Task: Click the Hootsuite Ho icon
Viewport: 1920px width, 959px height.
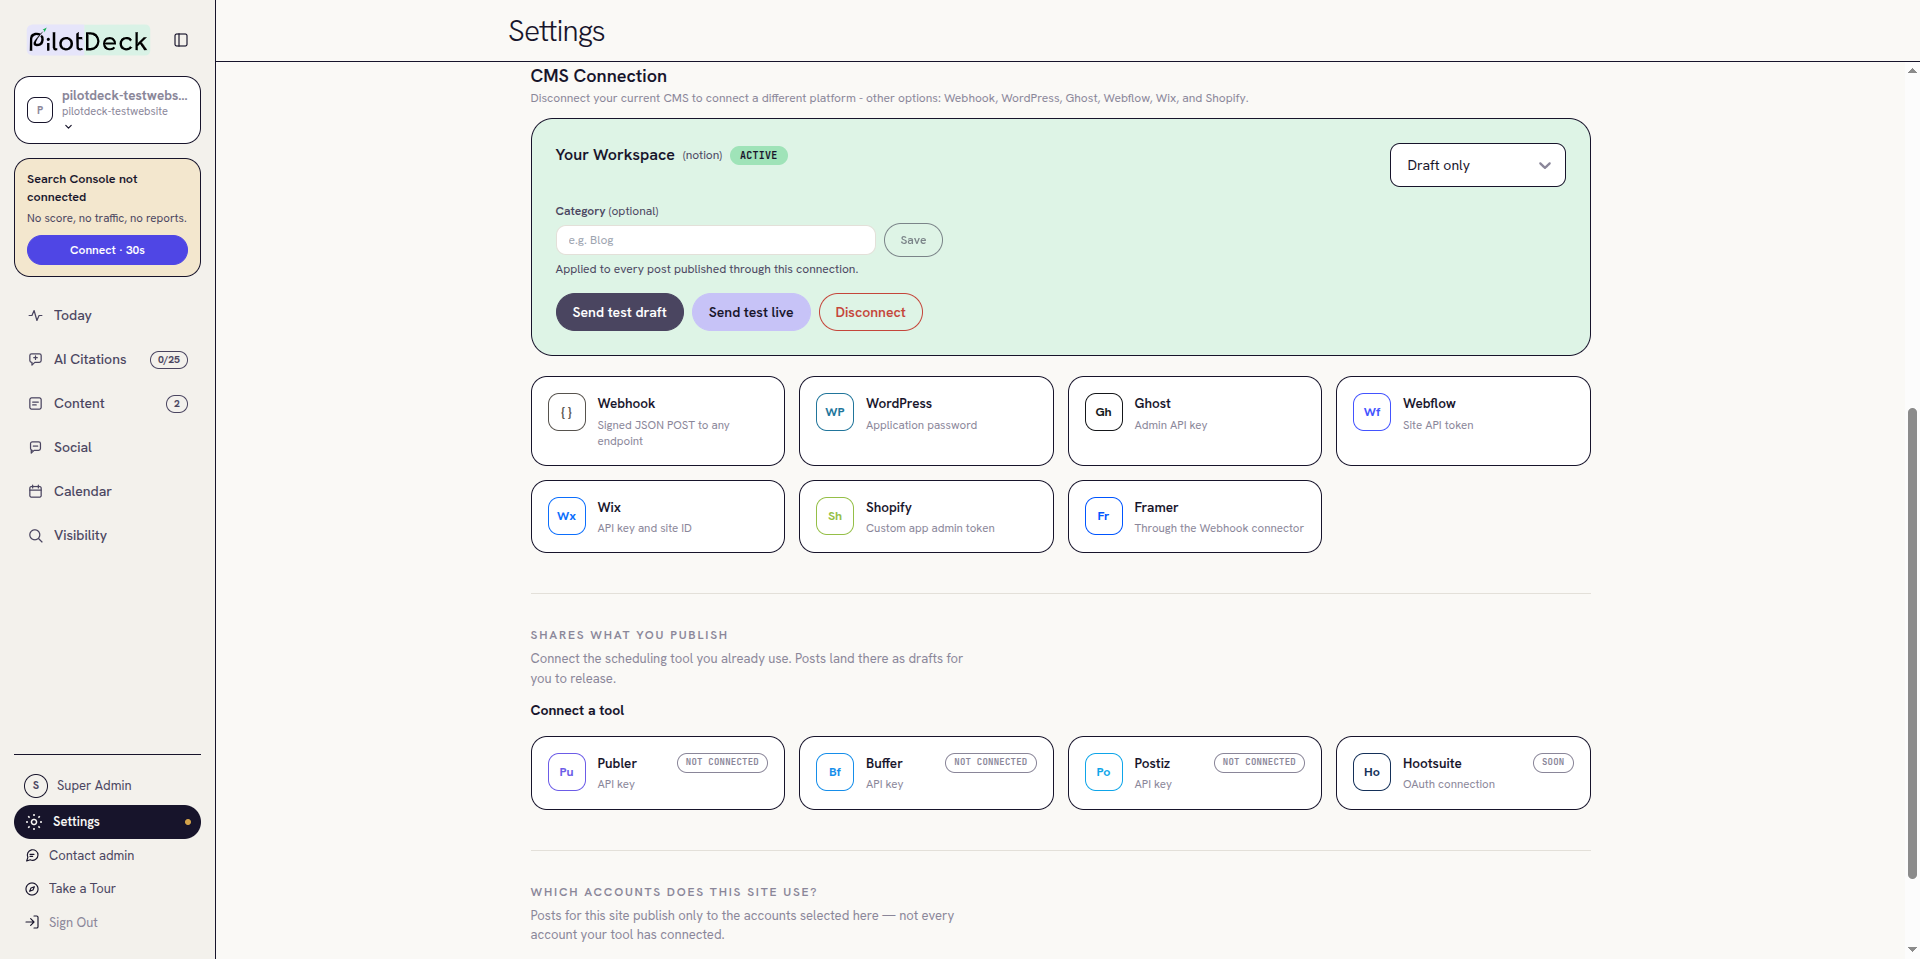Action: tap(1372, 772)
